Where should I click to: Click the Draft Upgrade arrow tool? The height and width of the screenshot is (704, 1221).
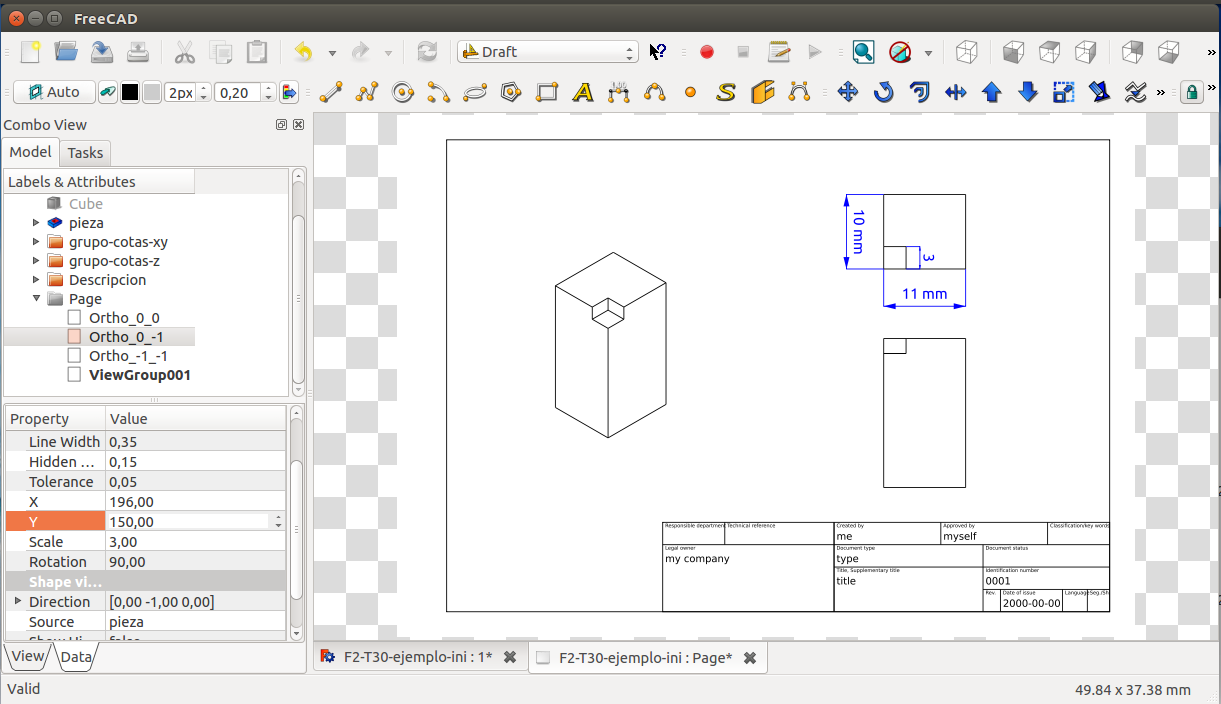[992, 93]
